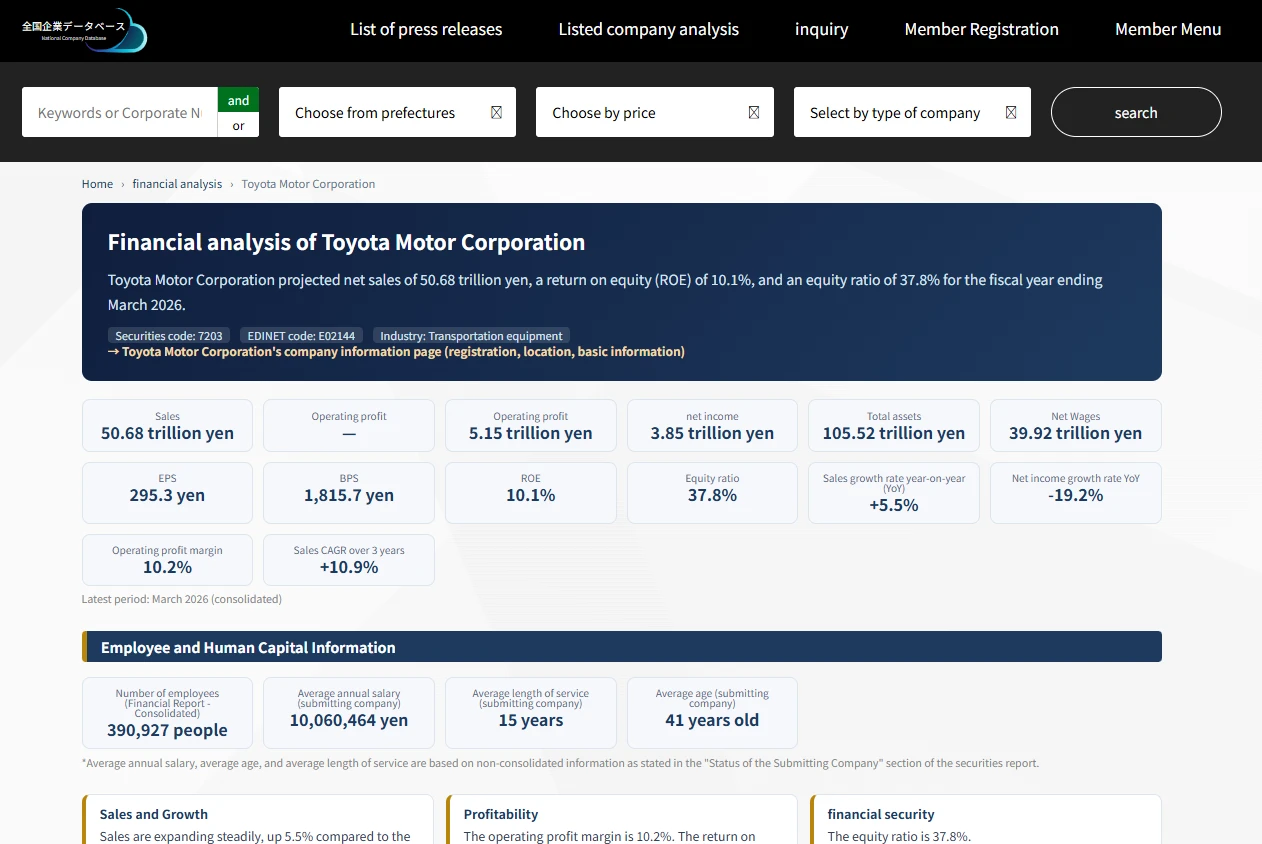Image resolution: width=1262 pixels, height=844 pixels.
Task: Click the Financial analysis of Toyota heading
Action: pos(346,242)
